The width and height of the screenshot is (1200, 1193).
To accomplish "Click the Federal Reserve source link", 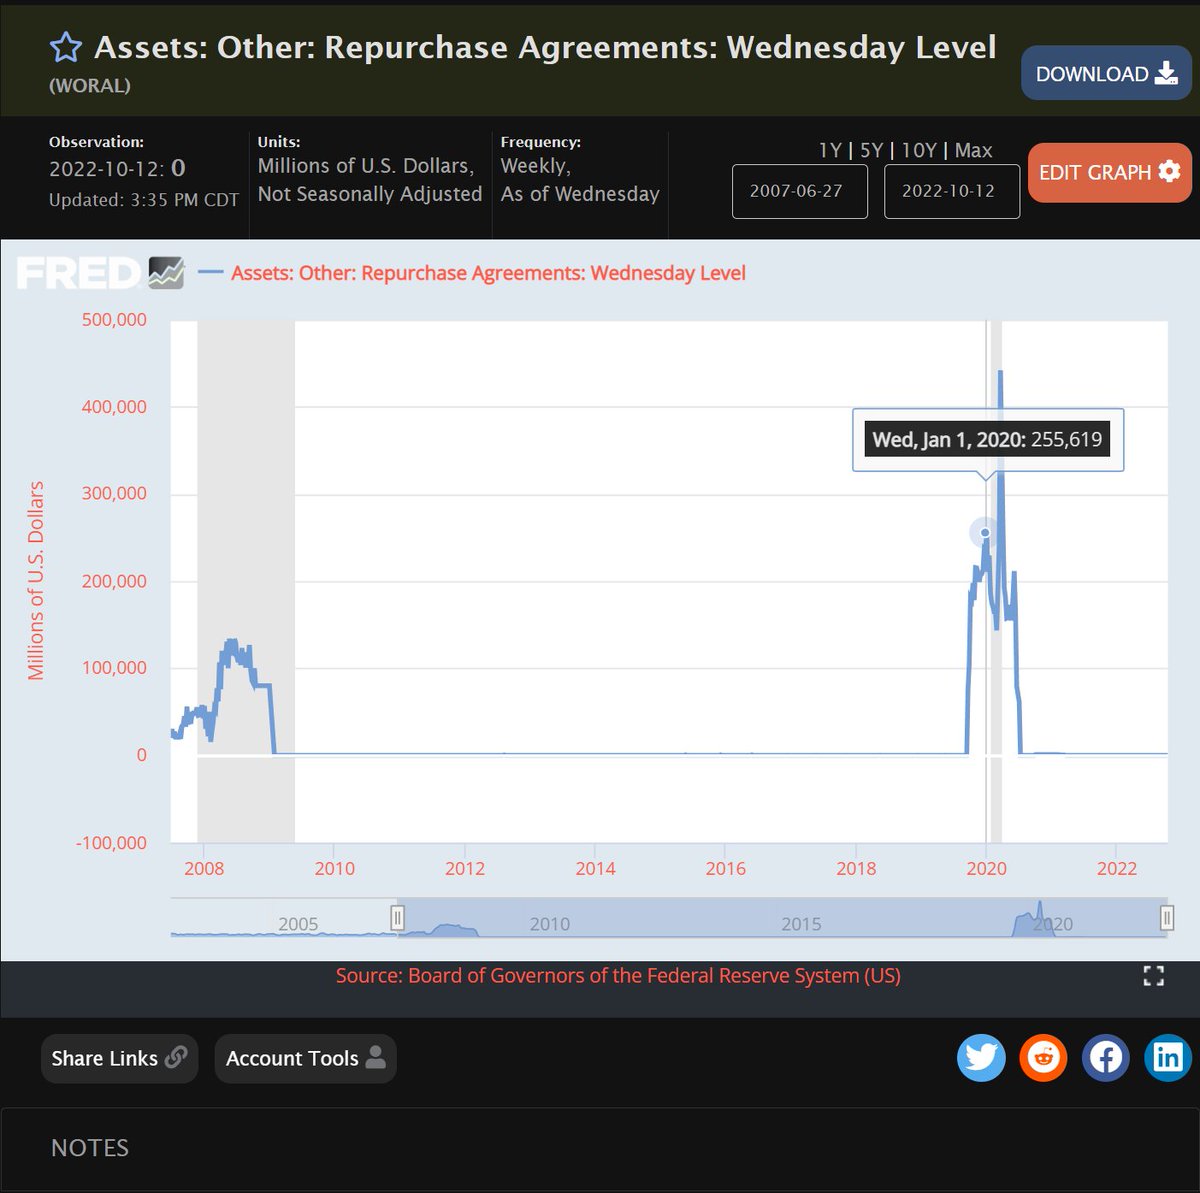I will 618,975.
